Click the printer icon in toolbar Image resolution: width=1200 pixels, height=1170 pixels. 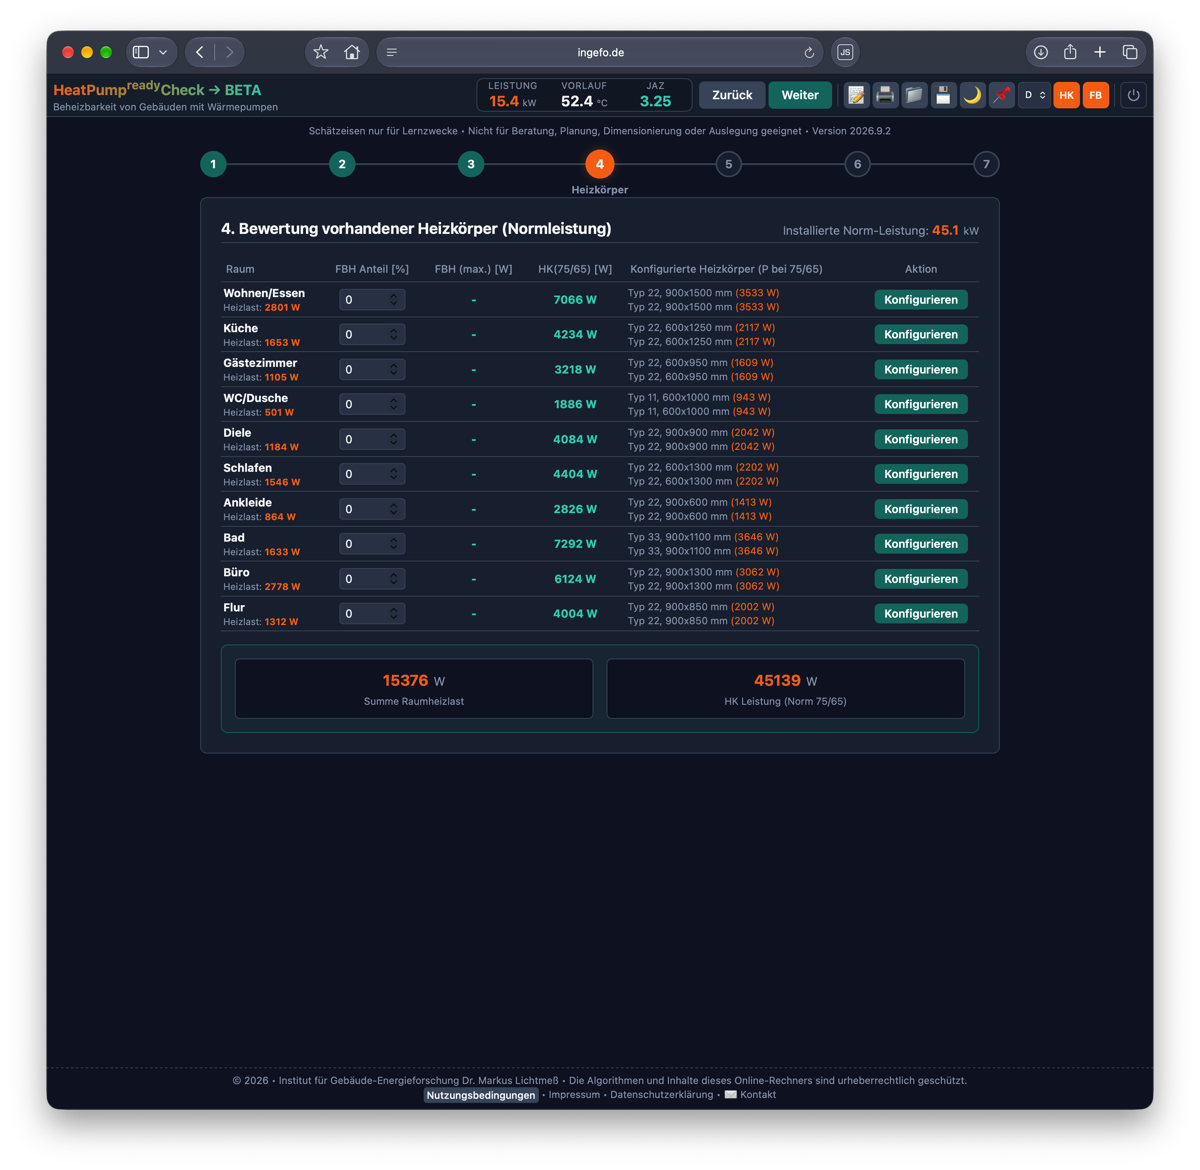[885, 95]
